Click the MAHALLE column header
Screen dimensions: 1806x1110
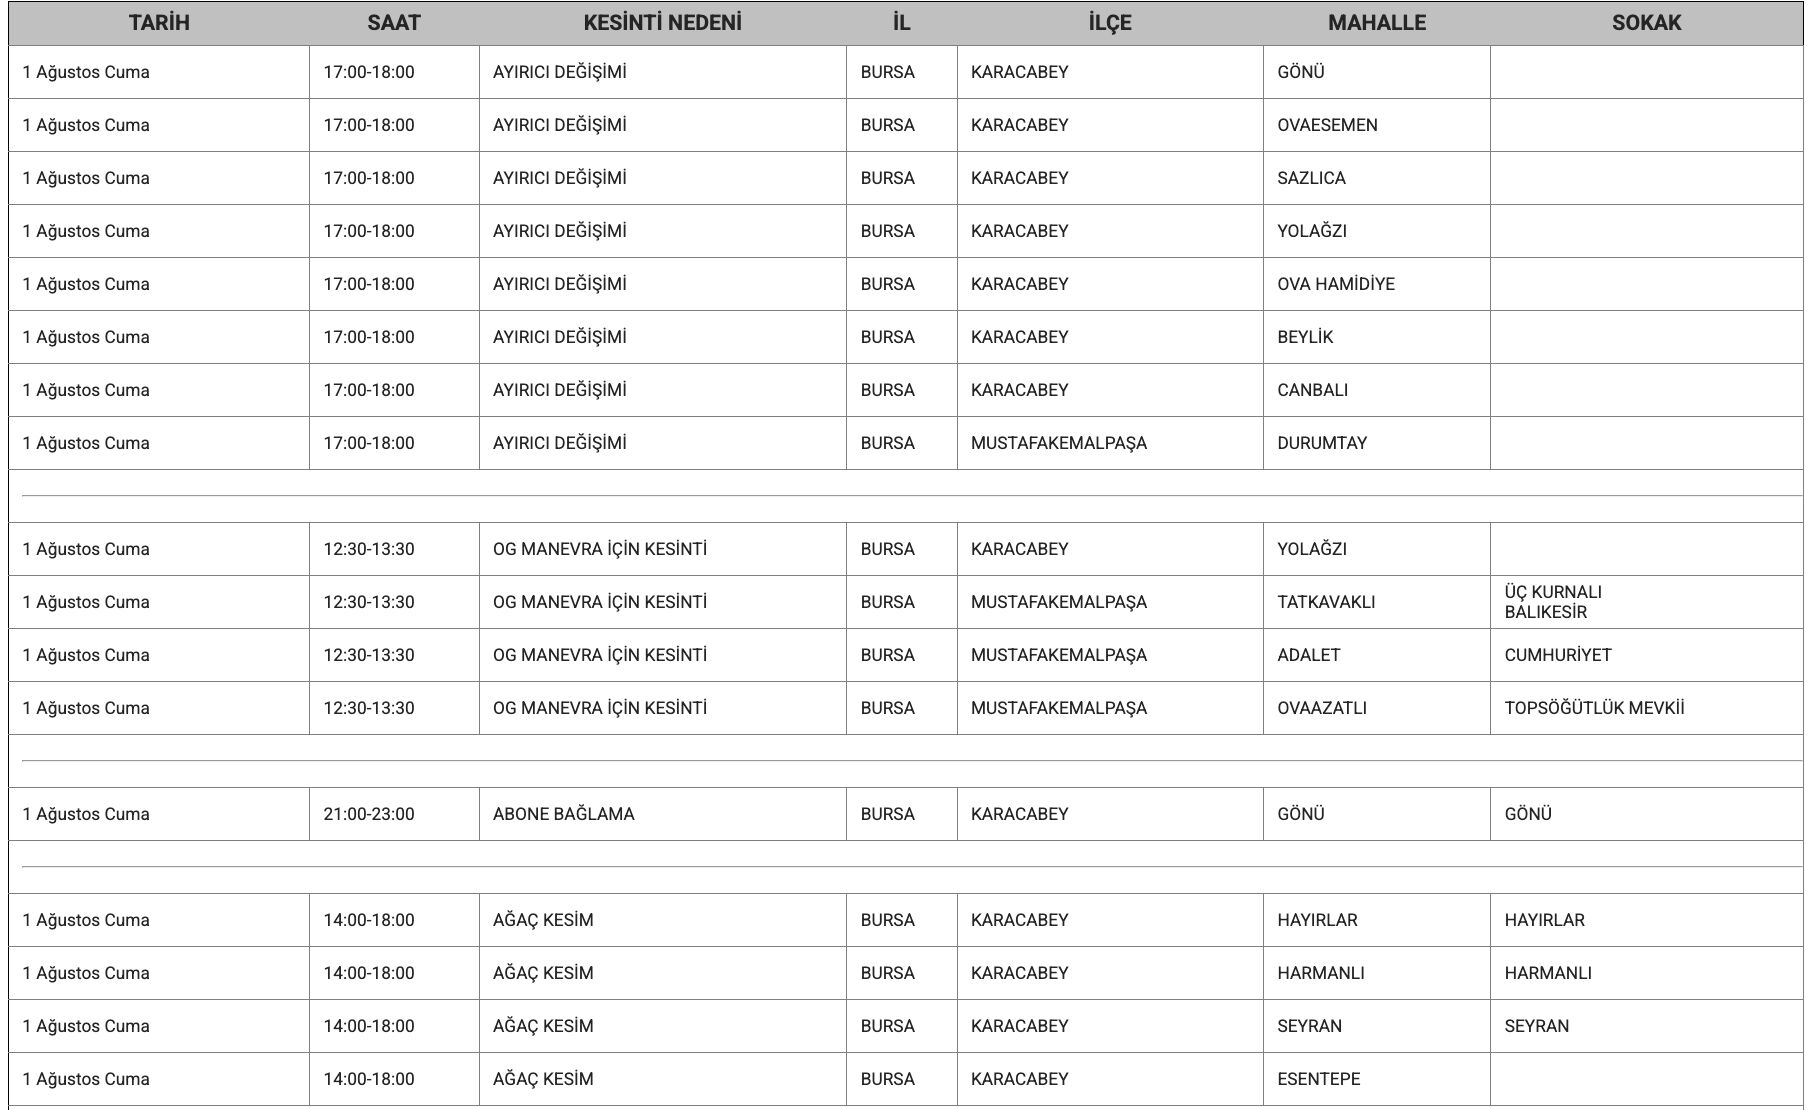tap(1376, 23)
